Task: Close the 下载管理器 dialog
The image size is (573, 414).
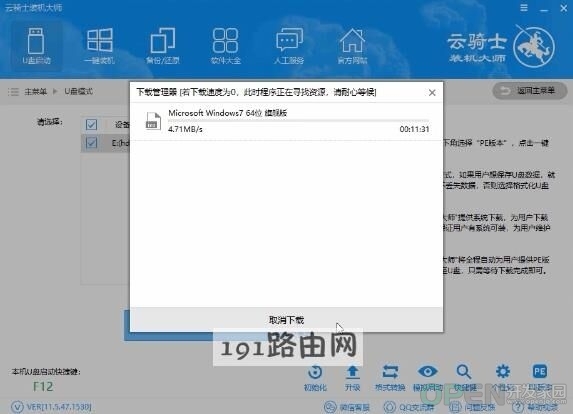Action: pyautogui.click(x=432, y=93)
